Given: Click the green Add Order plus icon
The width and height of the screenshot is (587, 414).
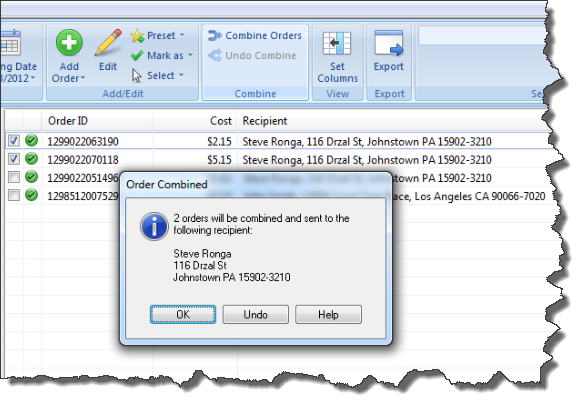Looking at the screenshot, I should point(69,42).
